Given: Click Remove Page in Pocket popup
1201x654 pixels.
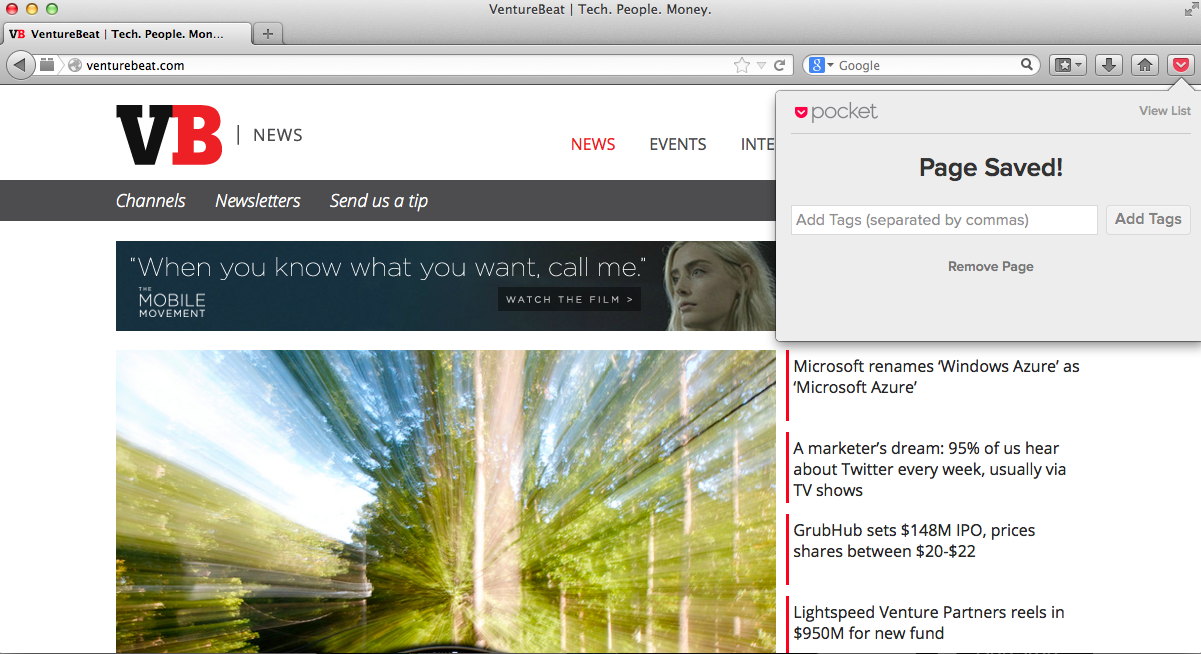Looking at the screenshot, I should point(991,267).
